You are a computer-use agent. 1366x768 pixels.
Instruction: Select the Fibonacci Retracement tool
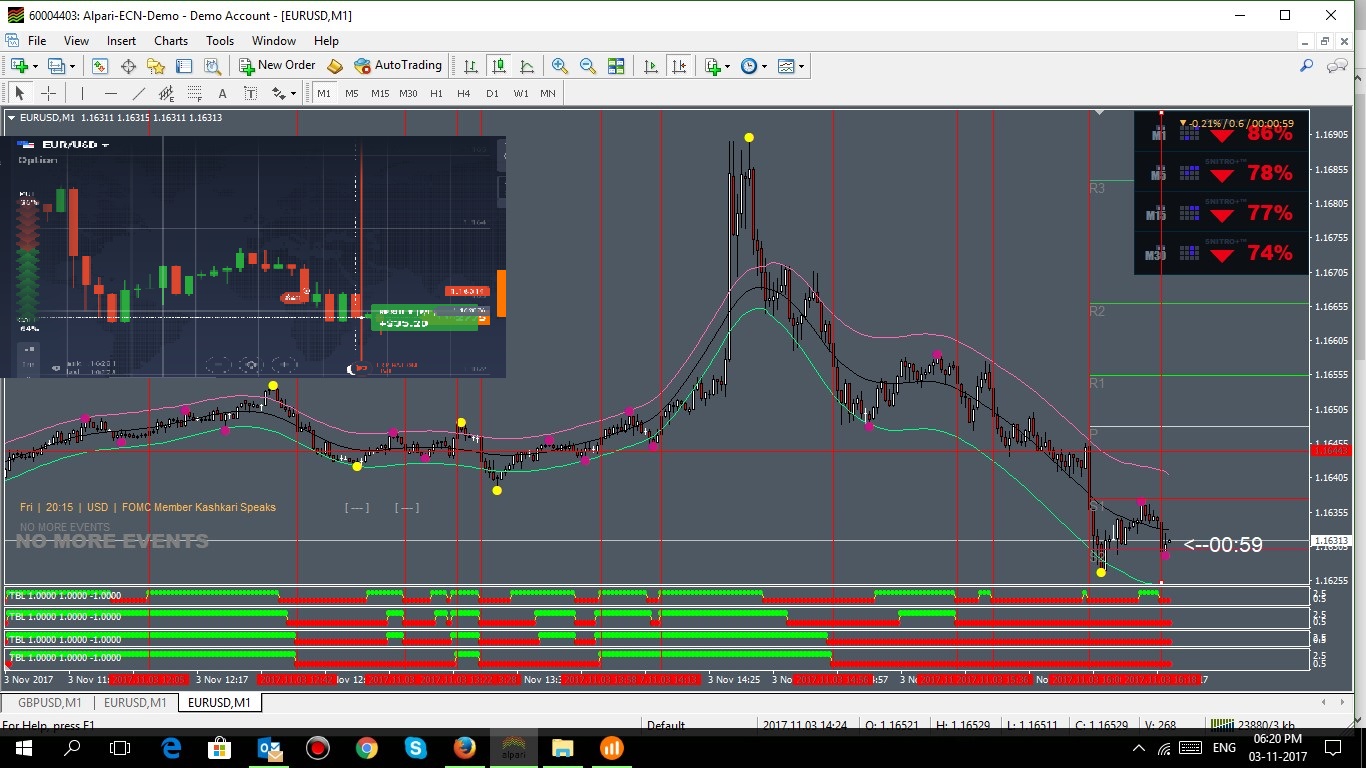coord(194,94)
